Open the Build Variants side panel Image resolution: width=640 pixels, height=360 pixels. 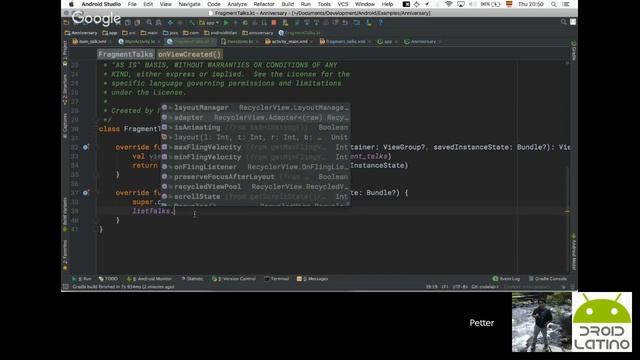click(65, 215)
